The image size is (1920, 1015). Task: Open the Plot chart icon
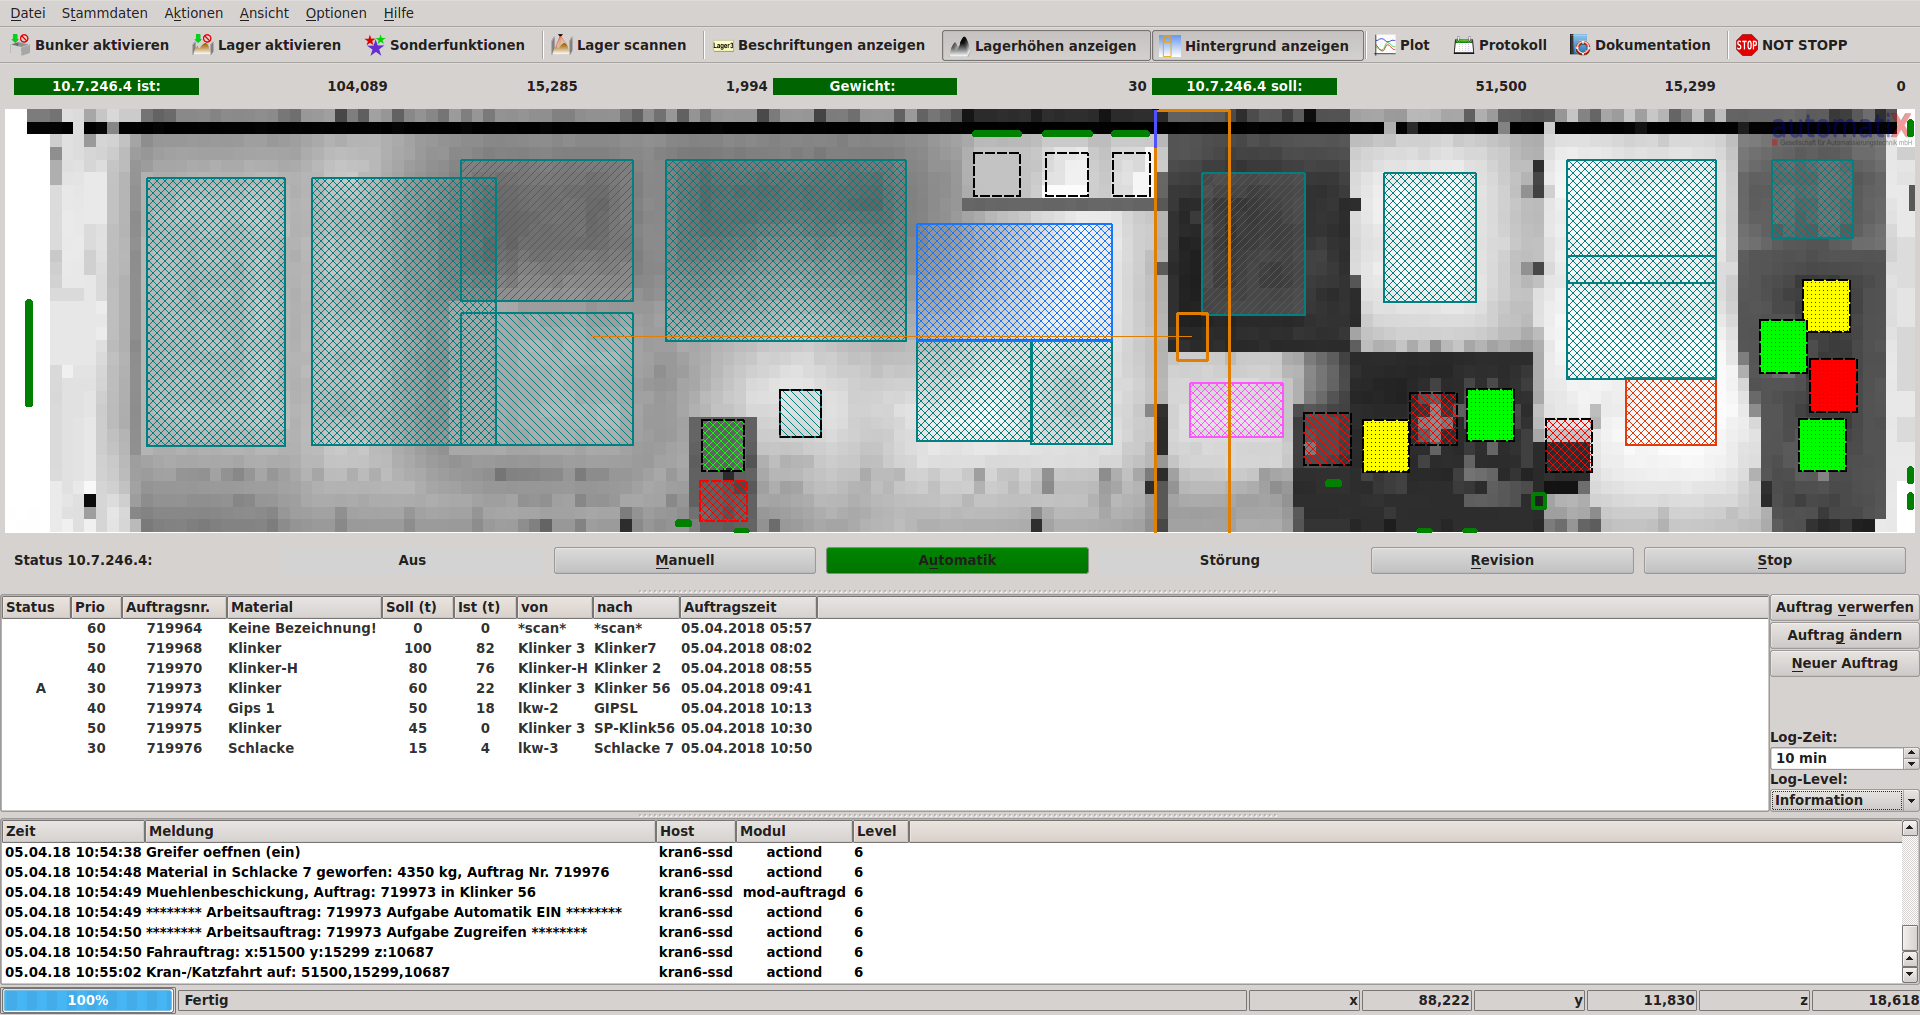point(1385,45)
